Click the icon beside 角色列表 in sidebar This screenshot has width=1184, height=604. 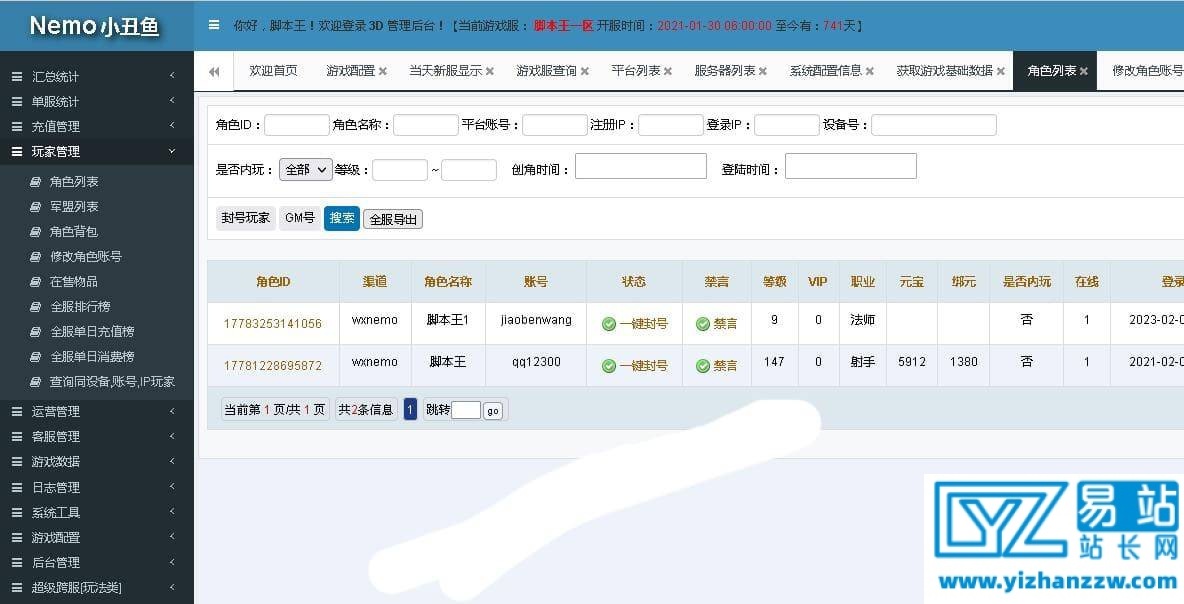[35, 182]
